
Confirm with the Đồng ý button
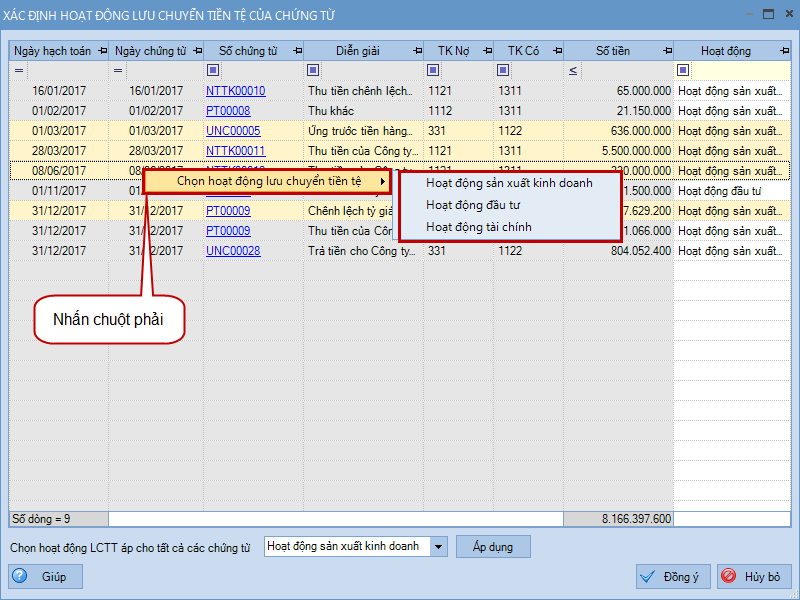click(x=673, y=577)
